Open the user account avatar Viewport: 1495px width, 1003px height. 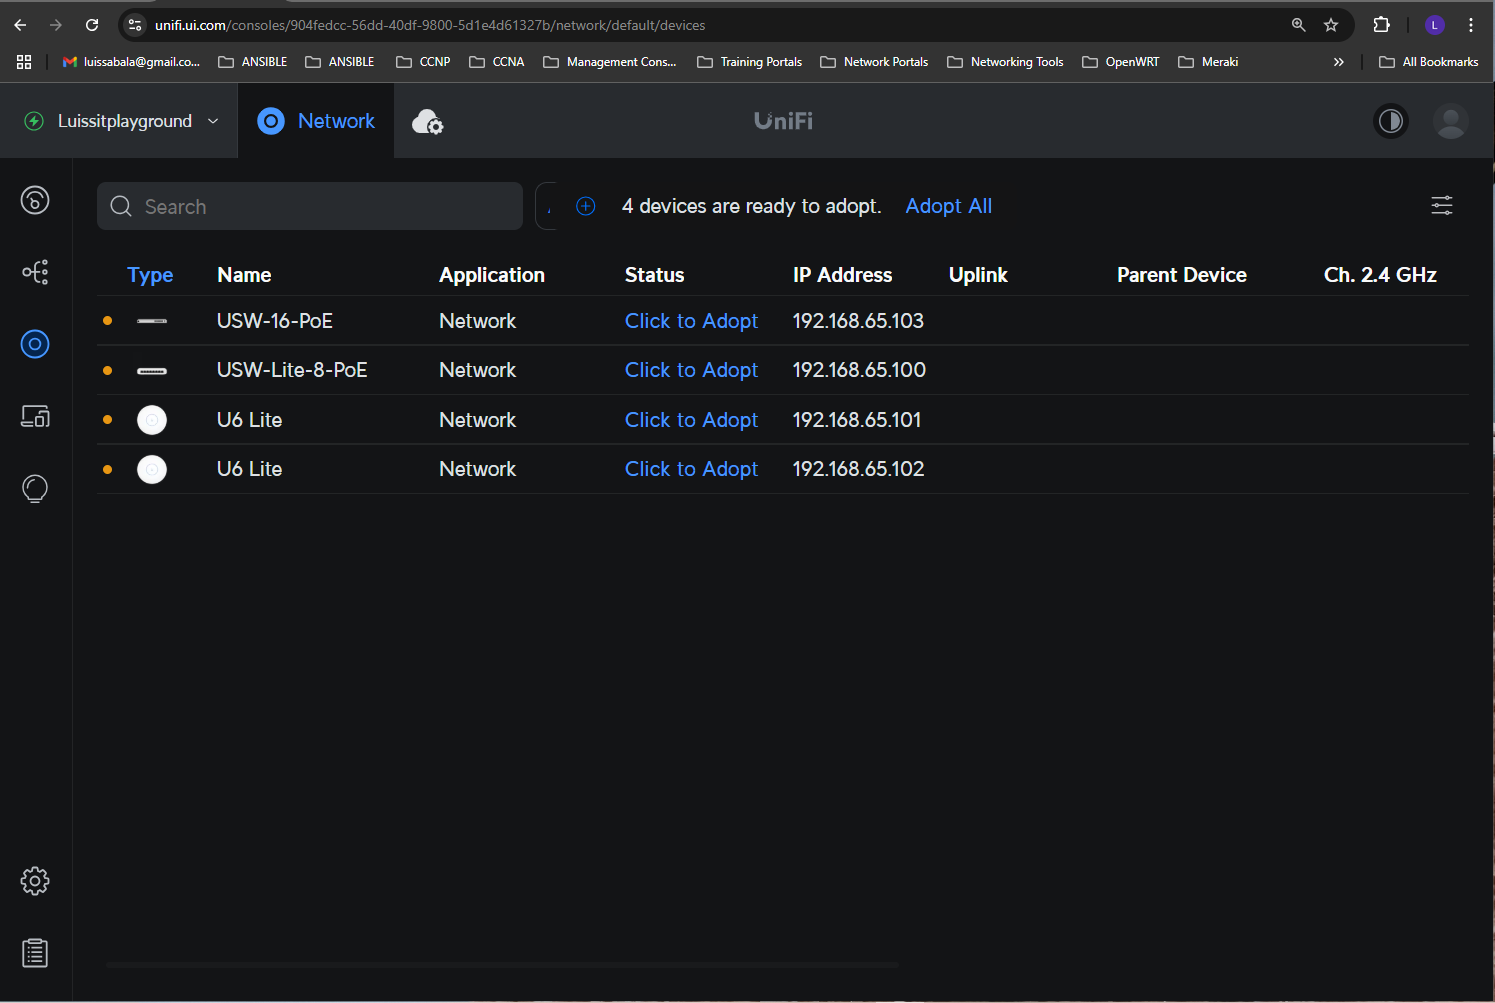coord(1450,121)
